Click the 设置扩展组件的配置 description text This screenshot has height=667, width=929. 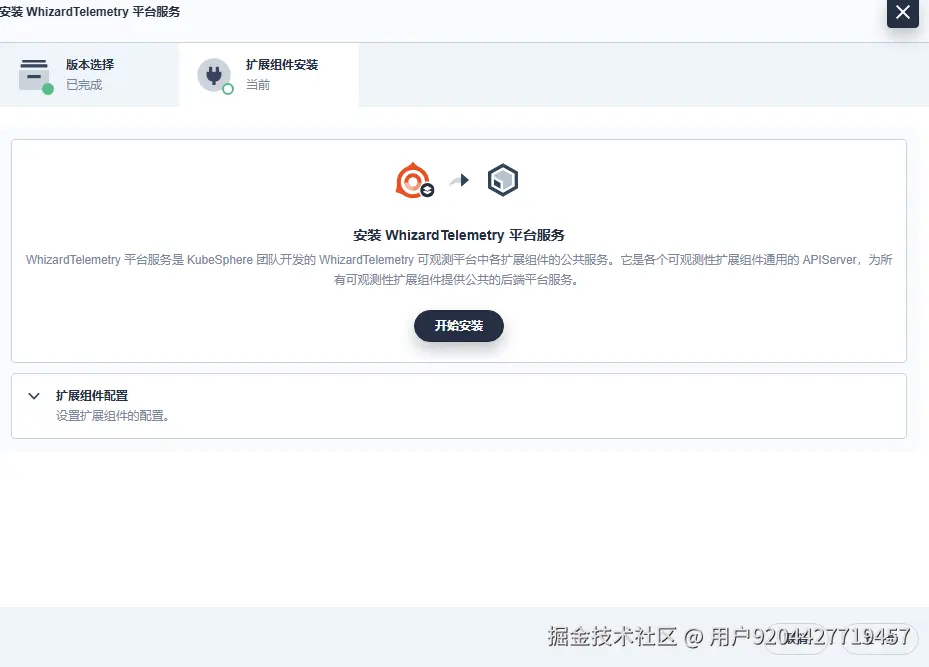(113, 416)
